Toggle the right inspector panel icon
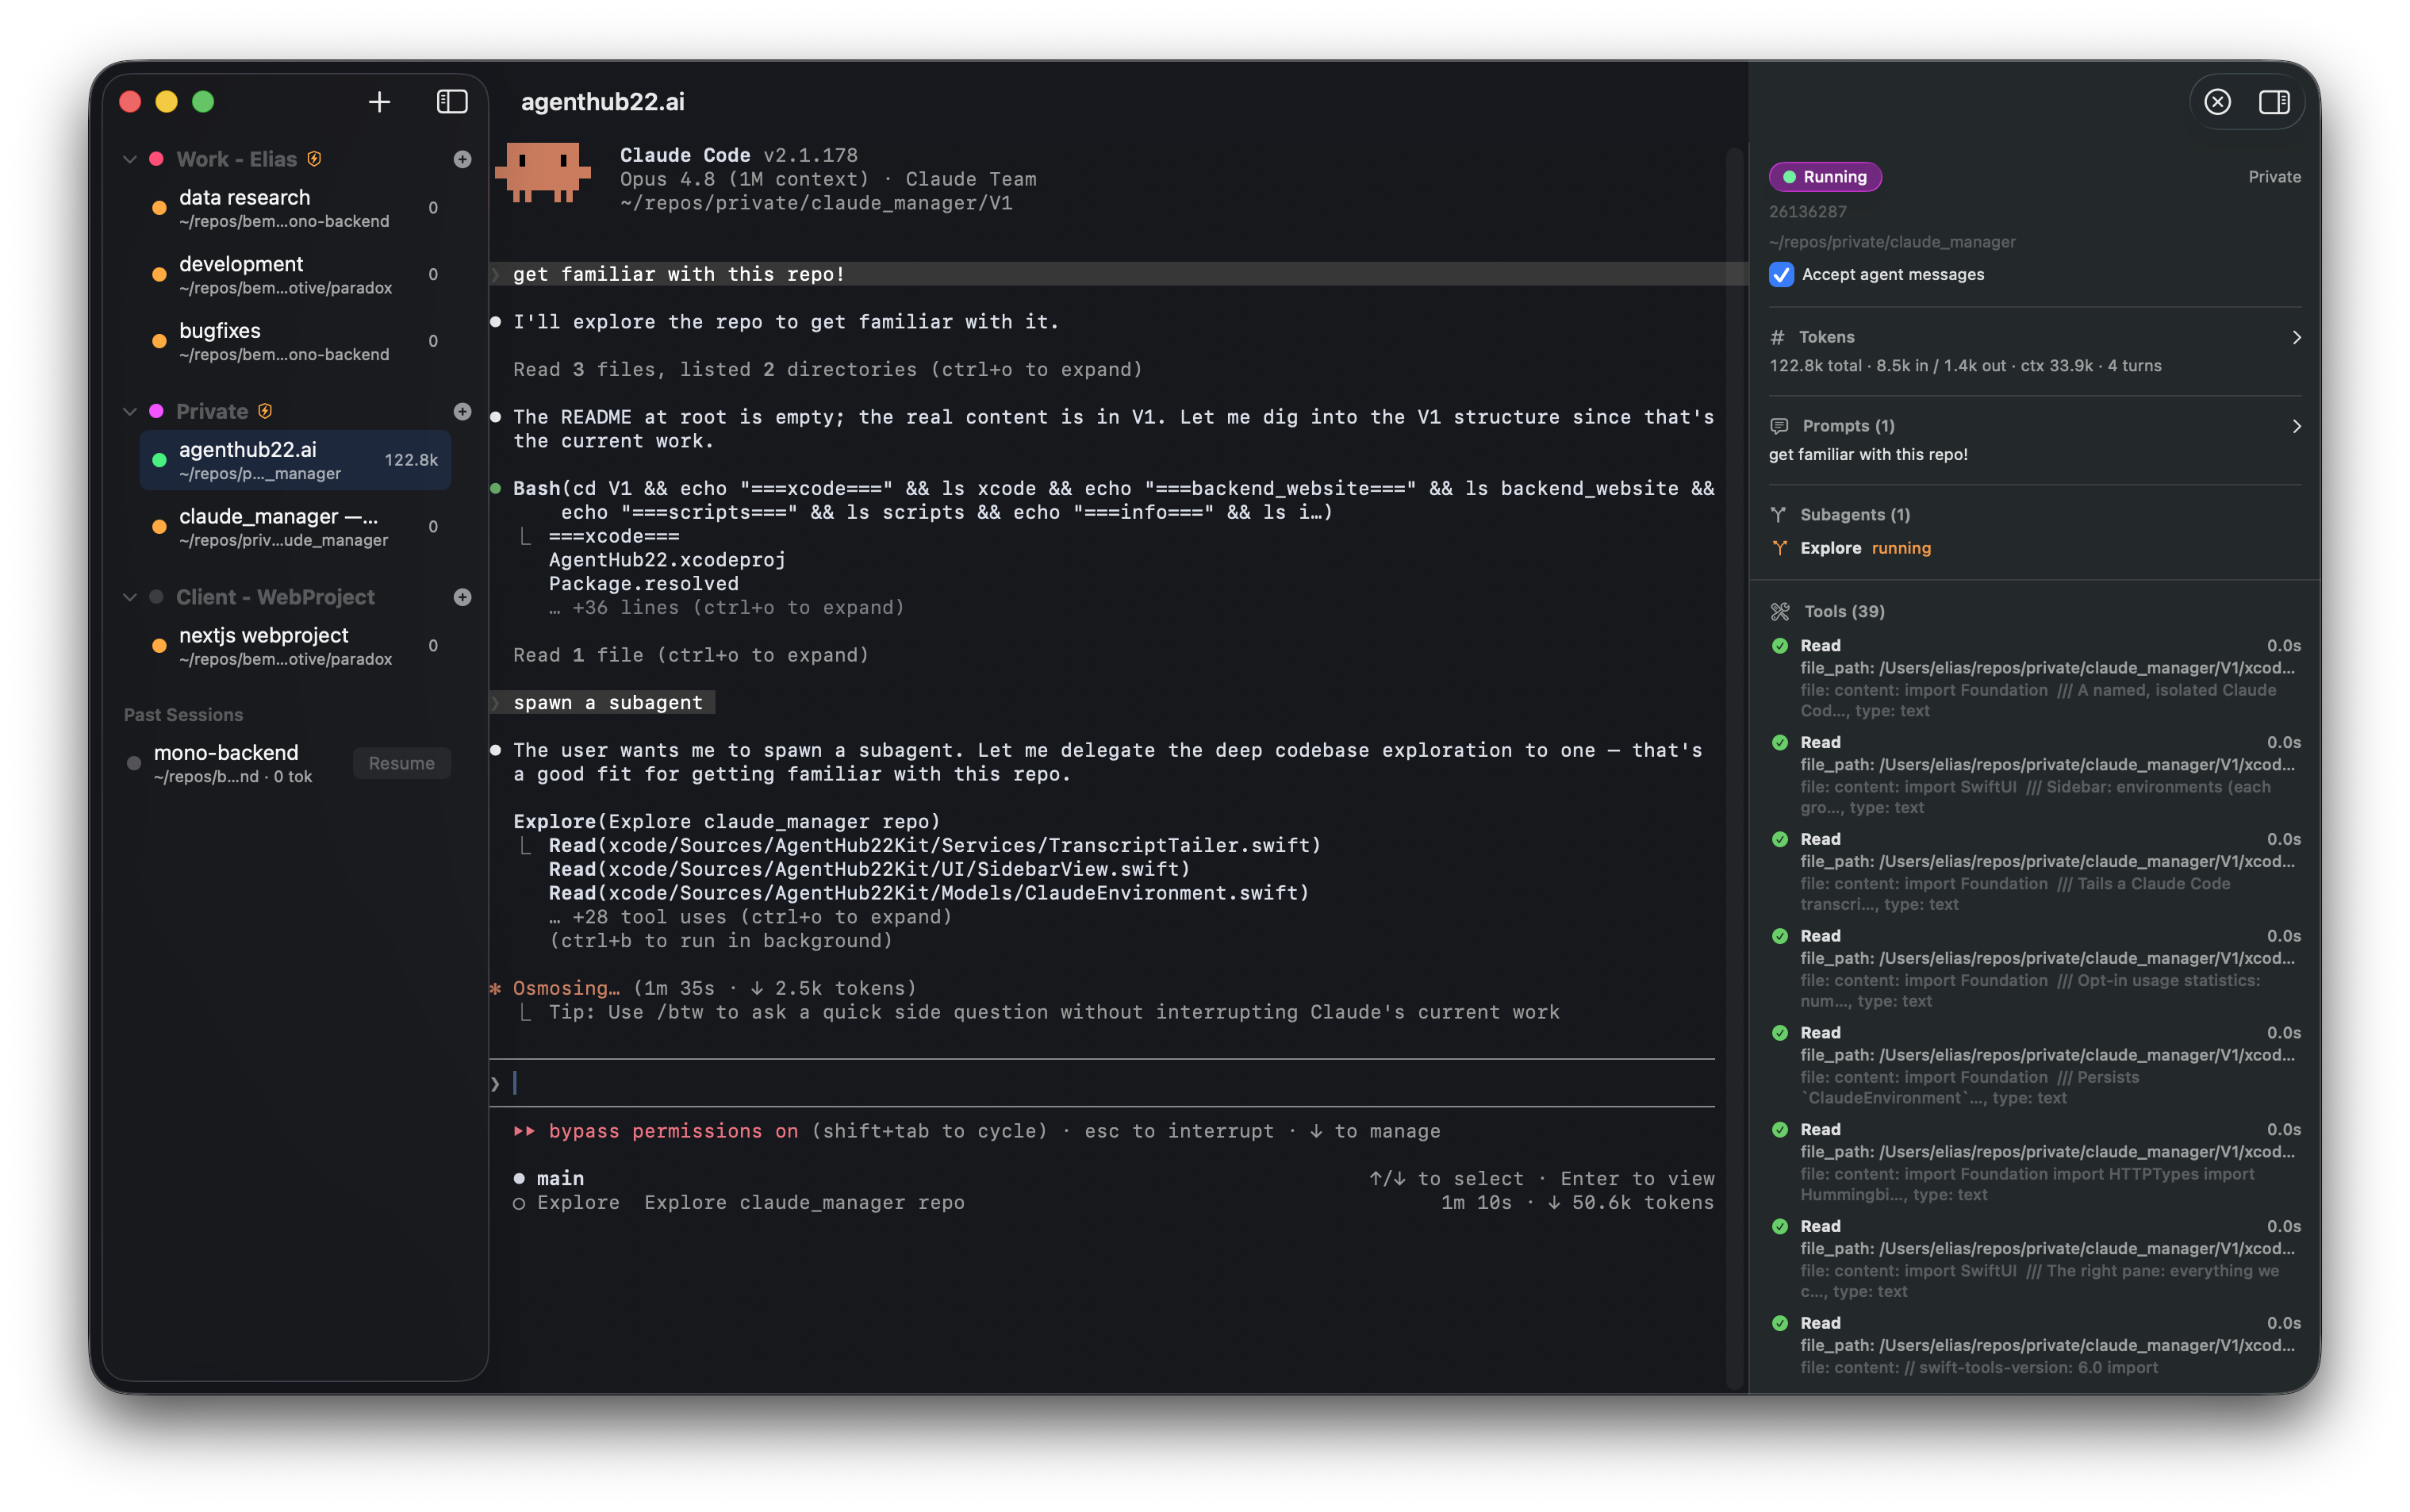 point(2274,102)
